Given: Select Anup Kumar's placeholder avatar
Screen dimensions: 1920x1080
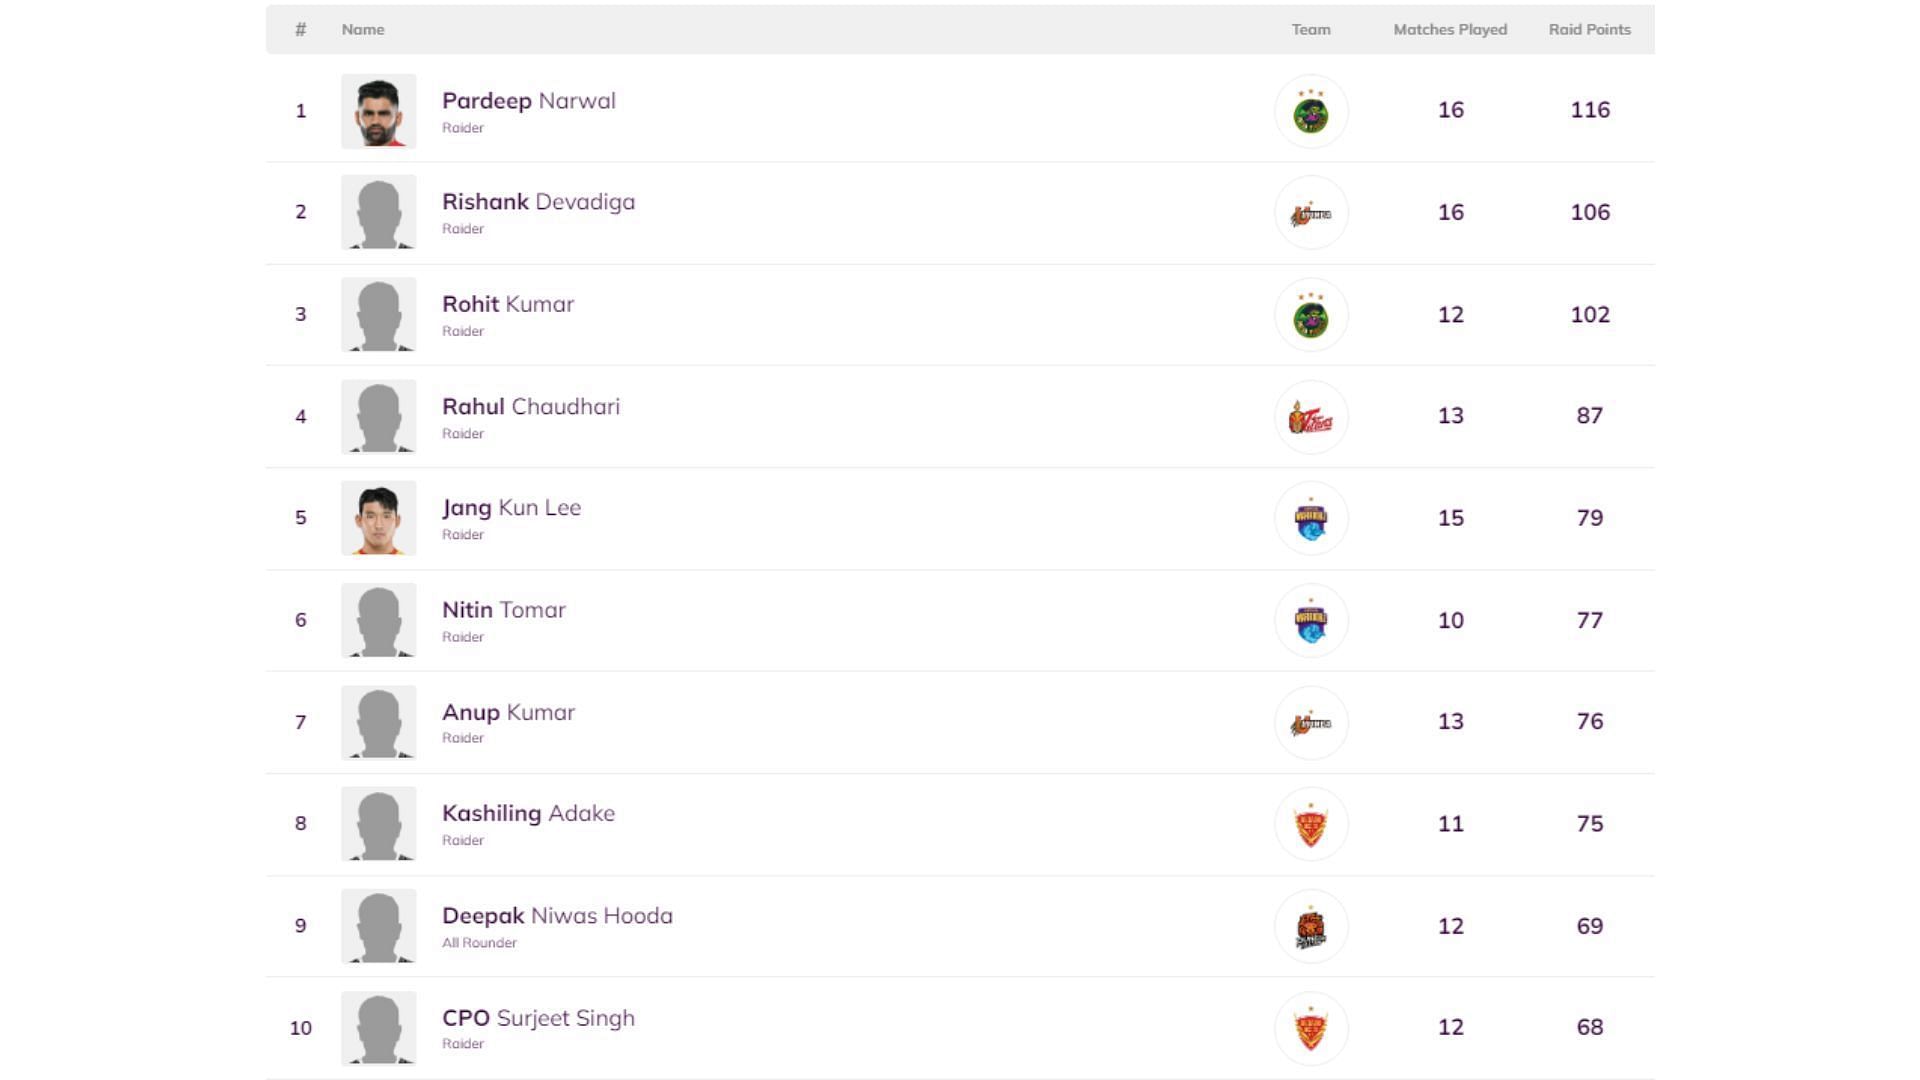Looking at the screenshot, I should pos(378,722).
